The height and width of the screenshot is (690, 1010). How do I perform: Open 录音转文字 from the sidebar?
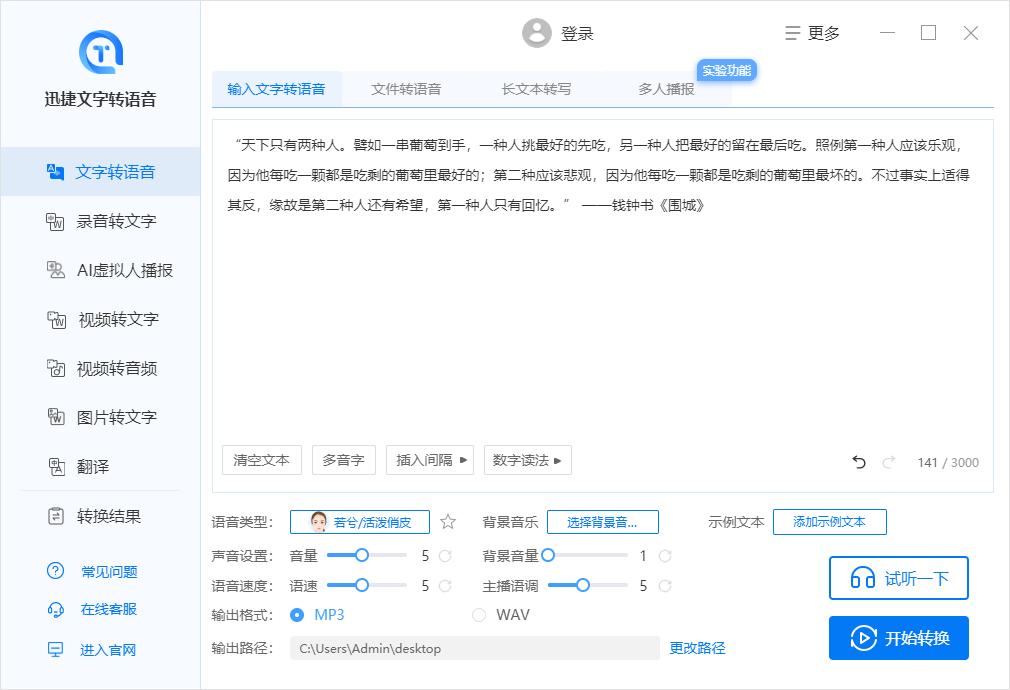(113, 221)
